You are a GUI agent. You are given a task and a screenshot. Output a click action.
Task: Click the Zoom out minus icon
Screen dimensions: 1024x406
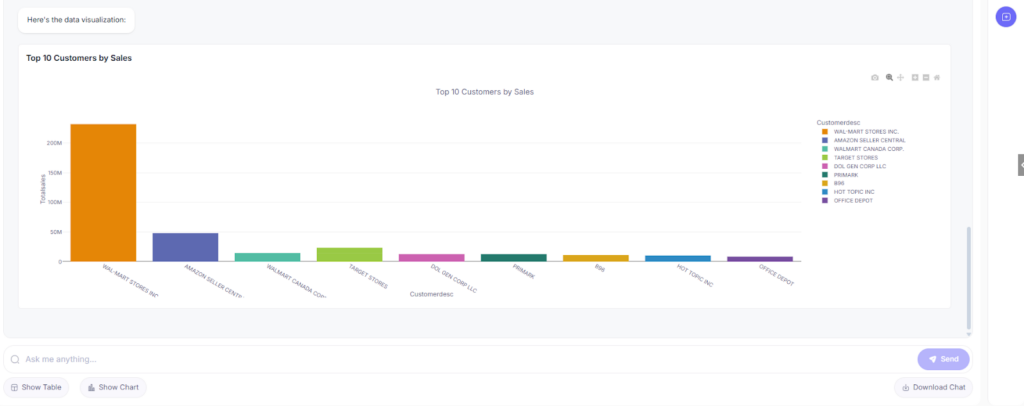point(926,77)
